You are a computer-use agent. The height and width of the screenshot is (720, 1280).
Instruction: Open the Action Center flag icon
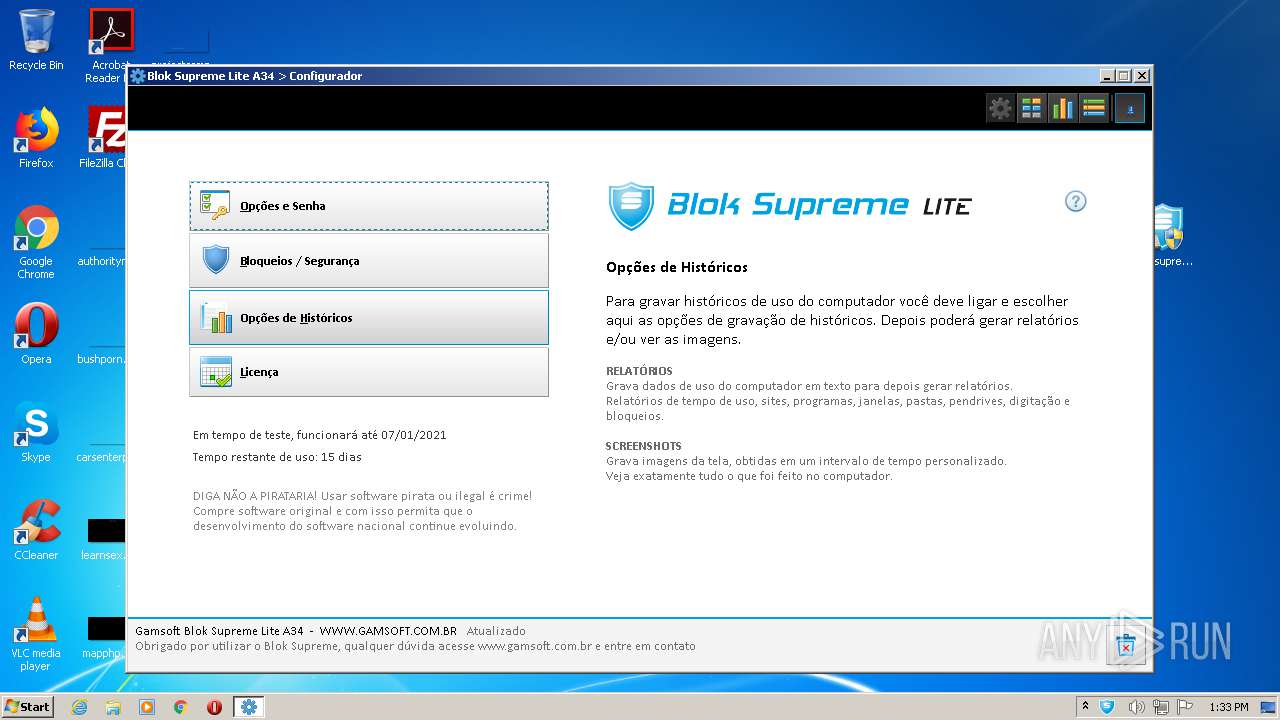click(1186, 707)
